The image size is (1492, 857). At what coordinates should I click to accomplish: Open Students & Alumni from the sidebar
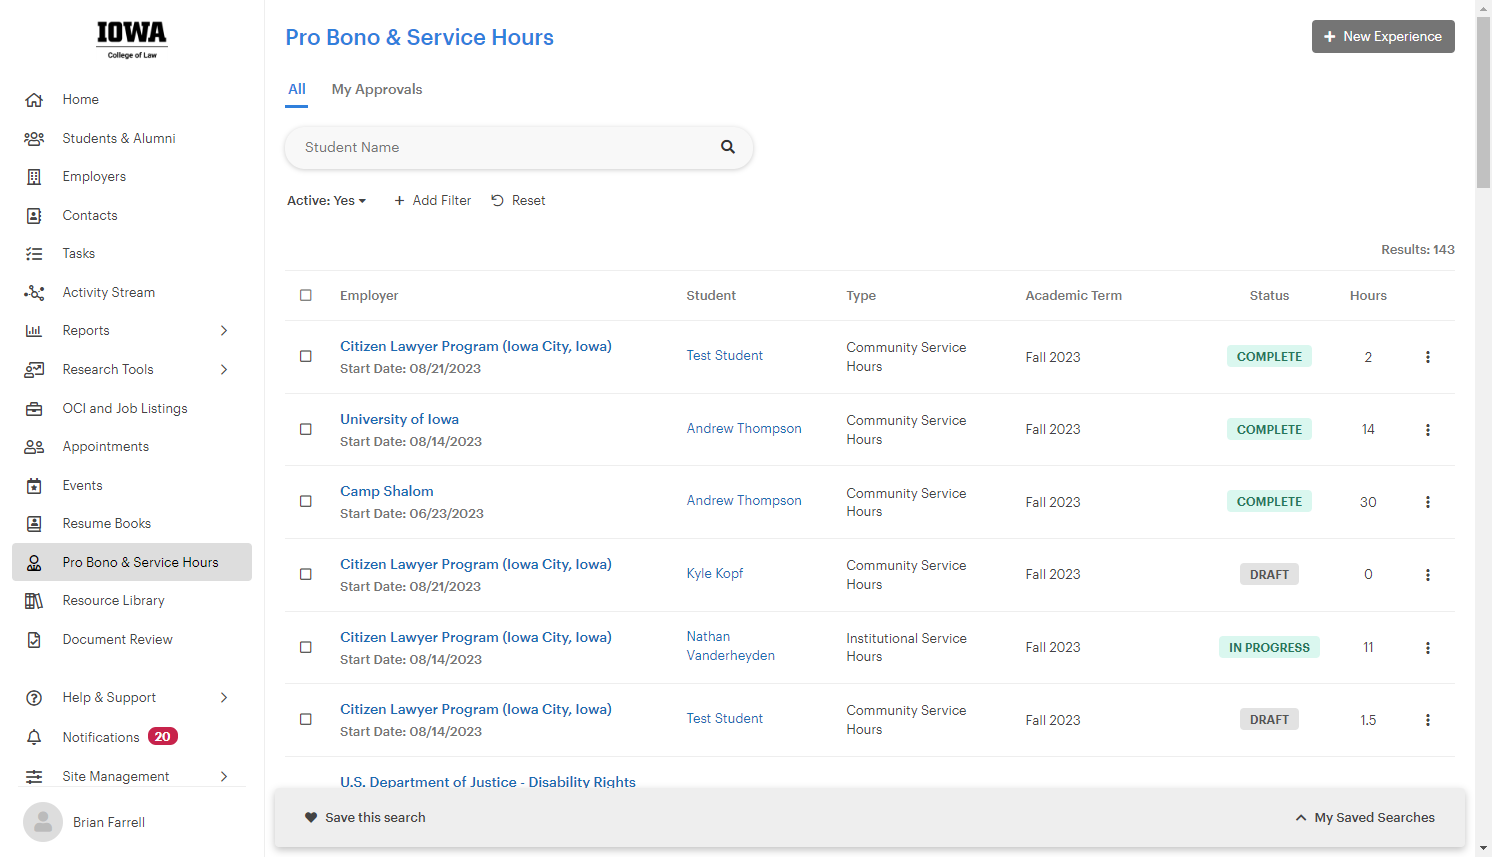(x=119, y=139)
